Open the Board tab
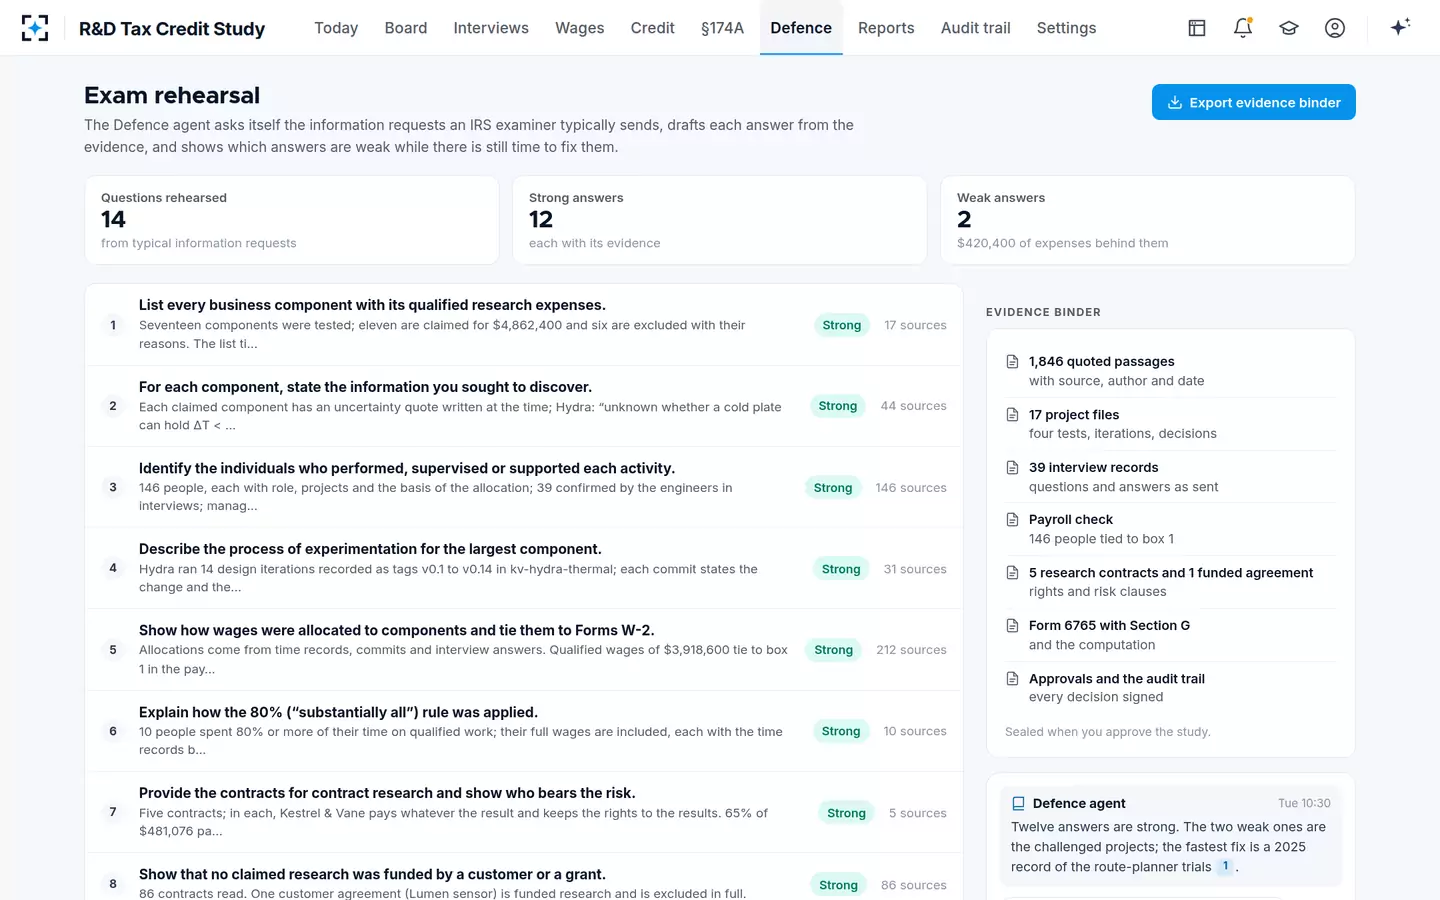Screen dimensions: 1440x900 tap(406, 28)
